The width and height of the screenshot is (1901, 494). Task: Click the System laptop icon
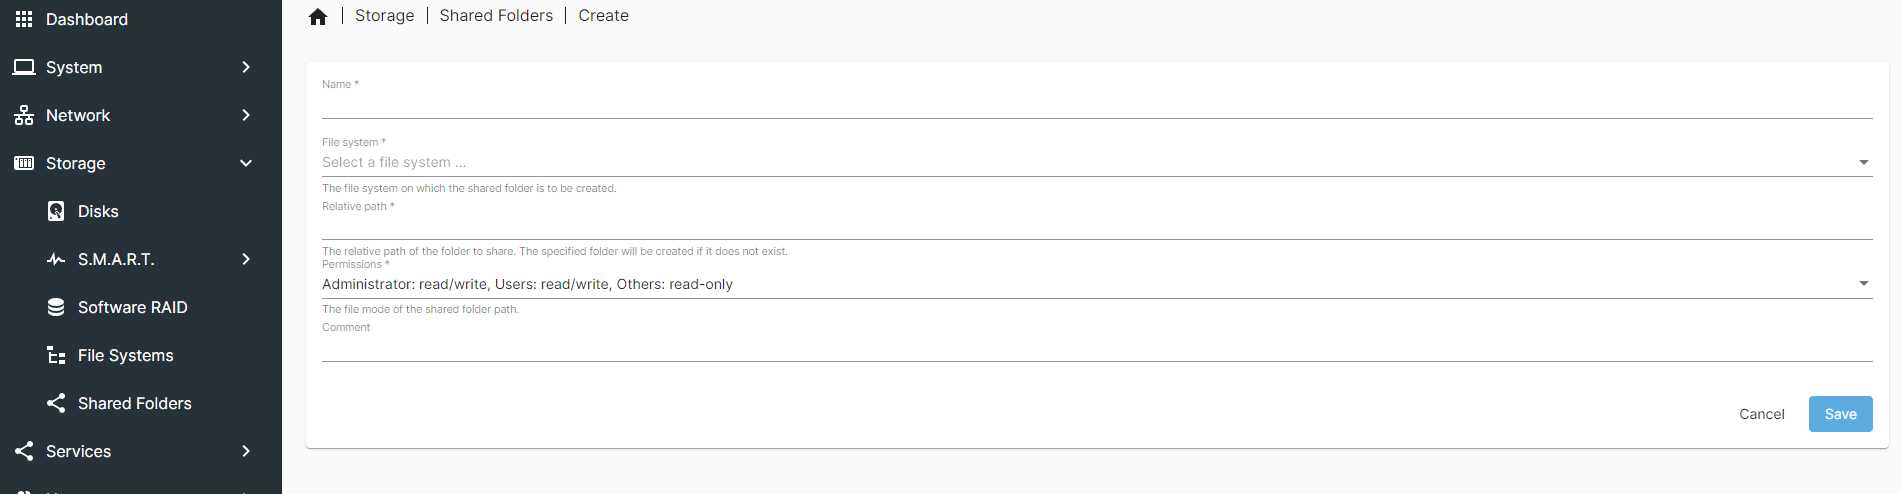click(x=24, y=67)
